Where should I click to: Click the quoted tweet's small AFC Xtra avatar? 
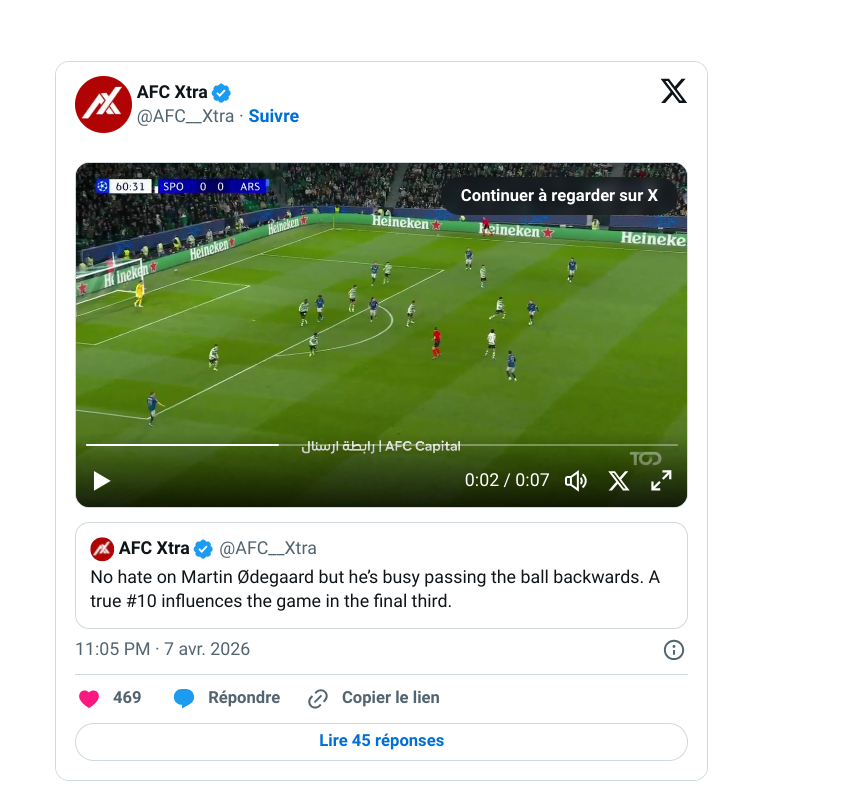(x=101, y=548)
